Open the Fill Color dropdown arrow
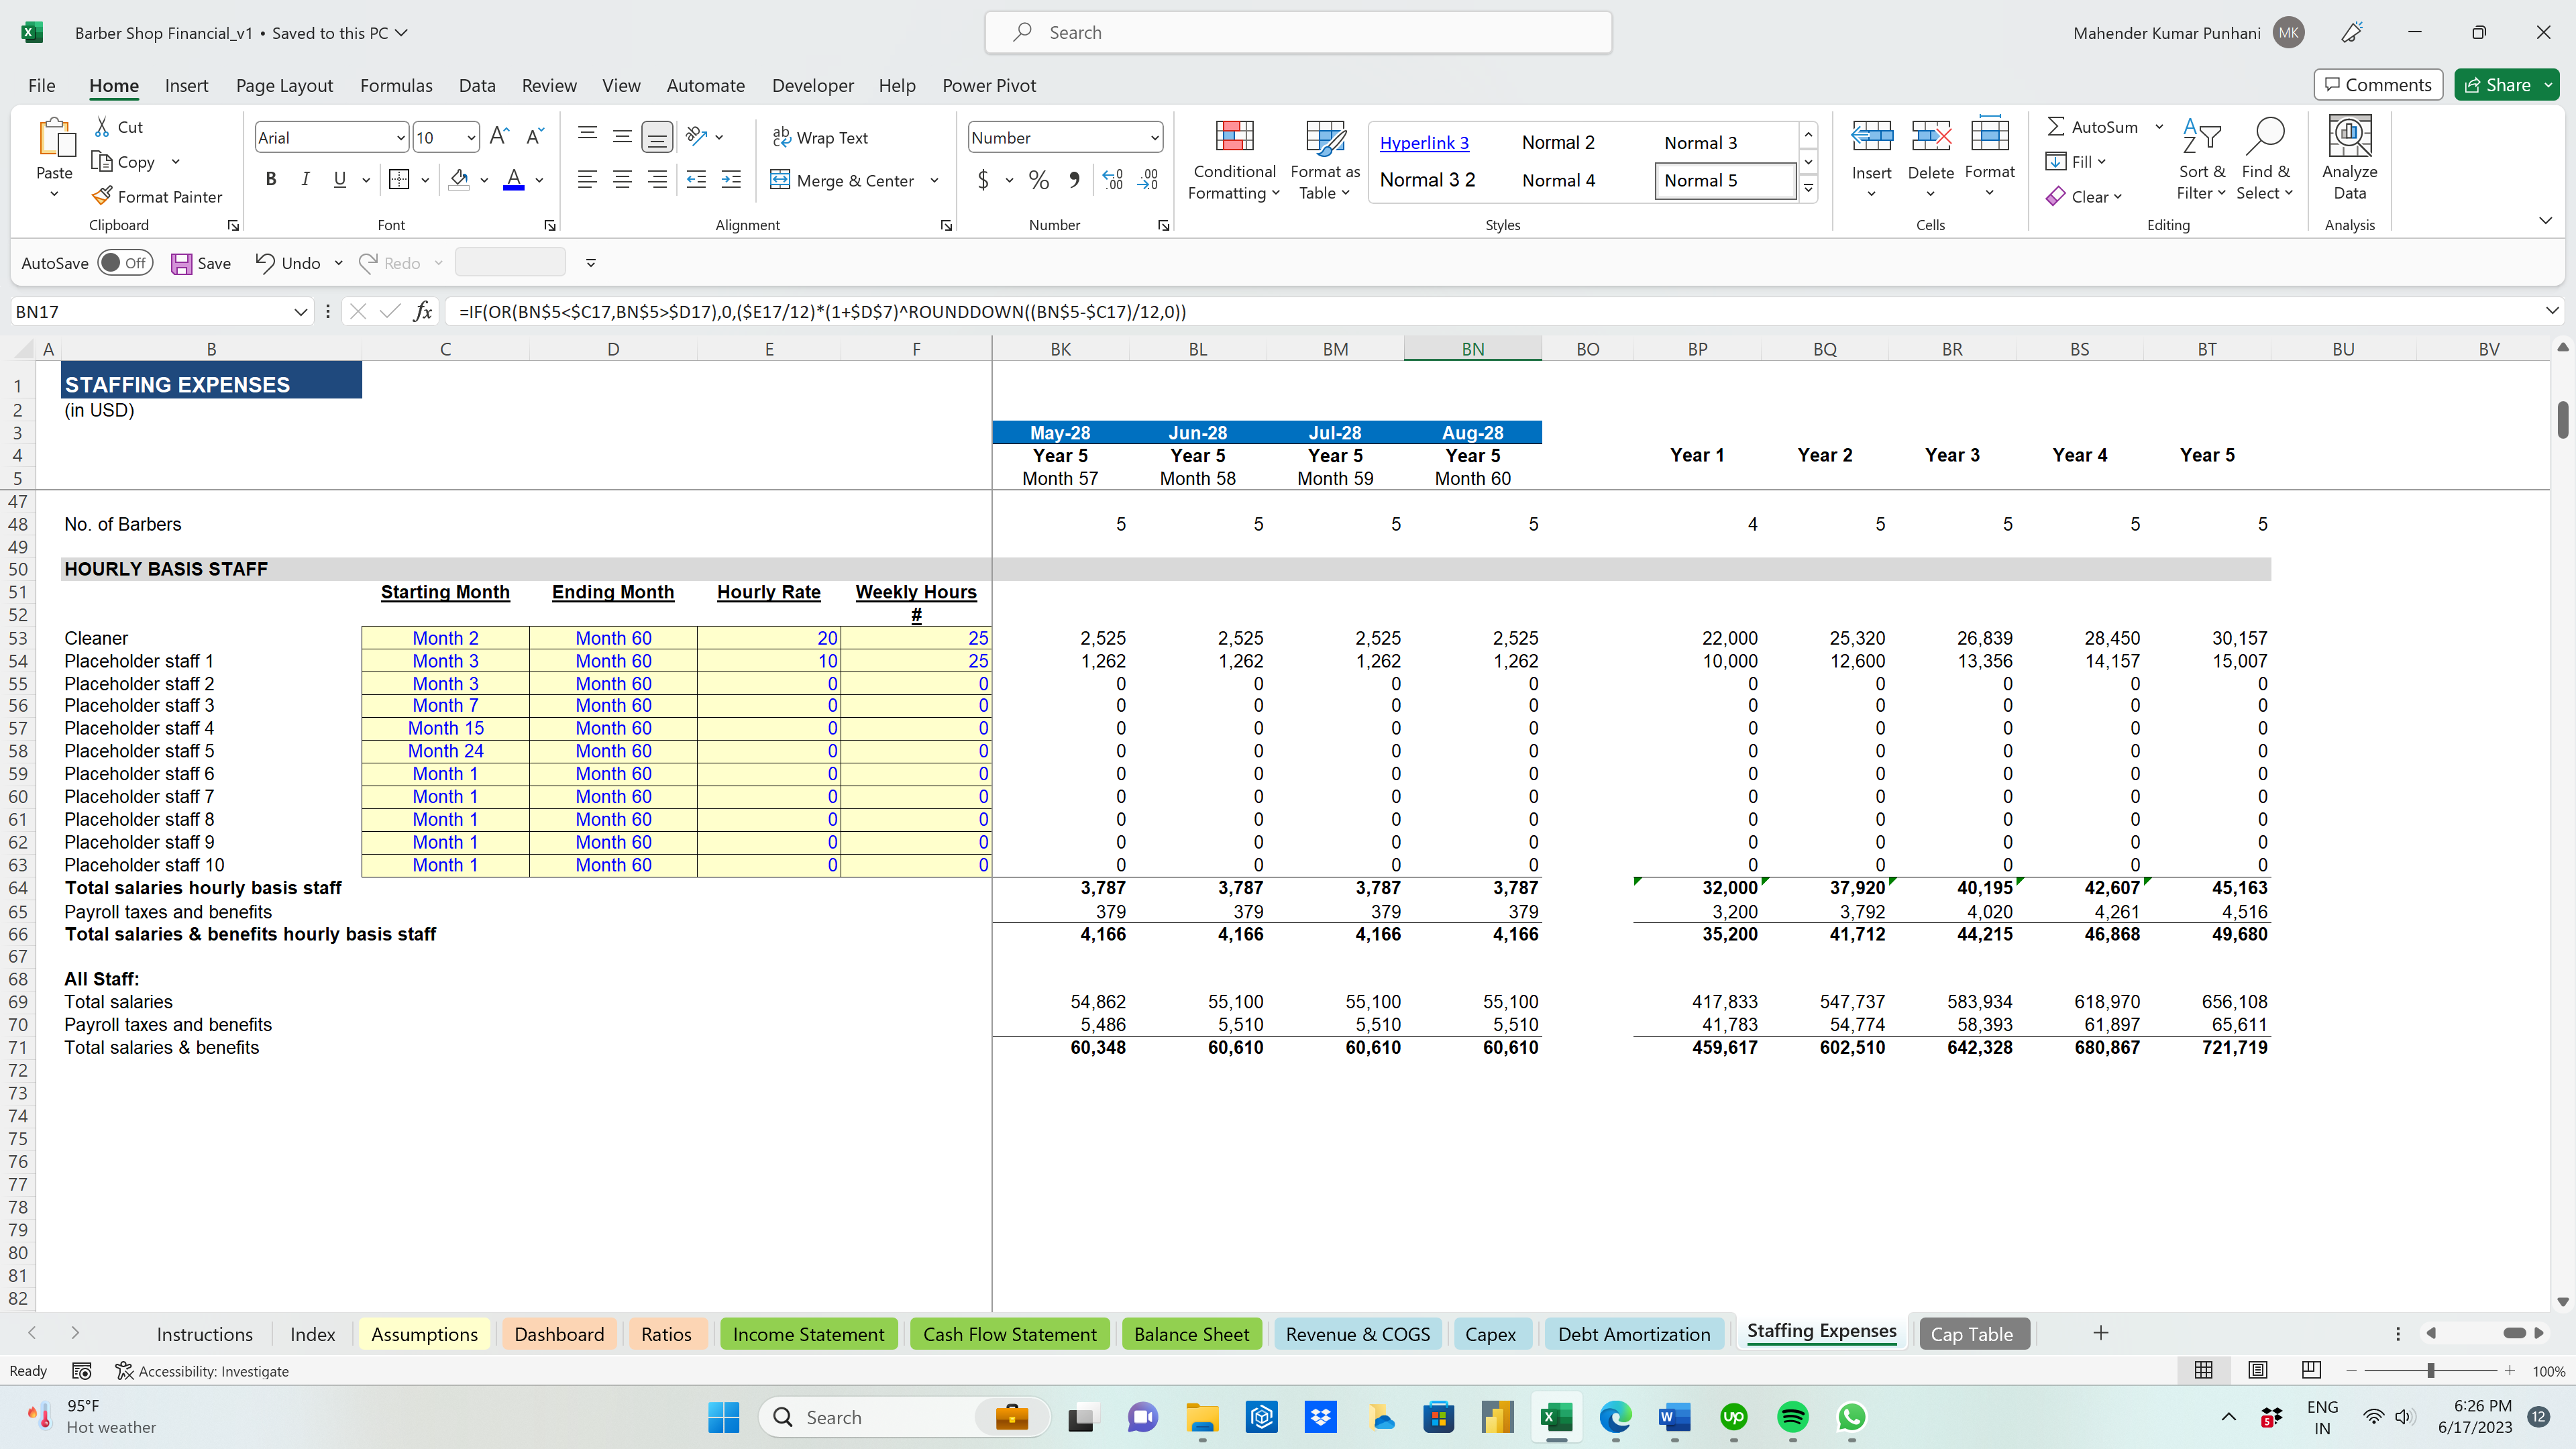2576x1449 pixels. (486, 180)
